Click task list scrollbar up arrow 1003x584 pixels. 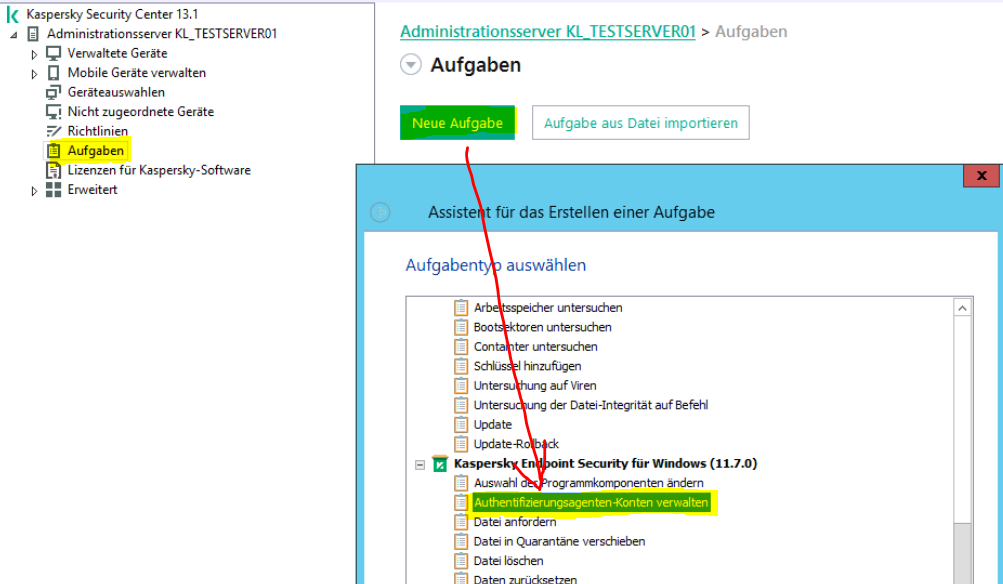962,308
